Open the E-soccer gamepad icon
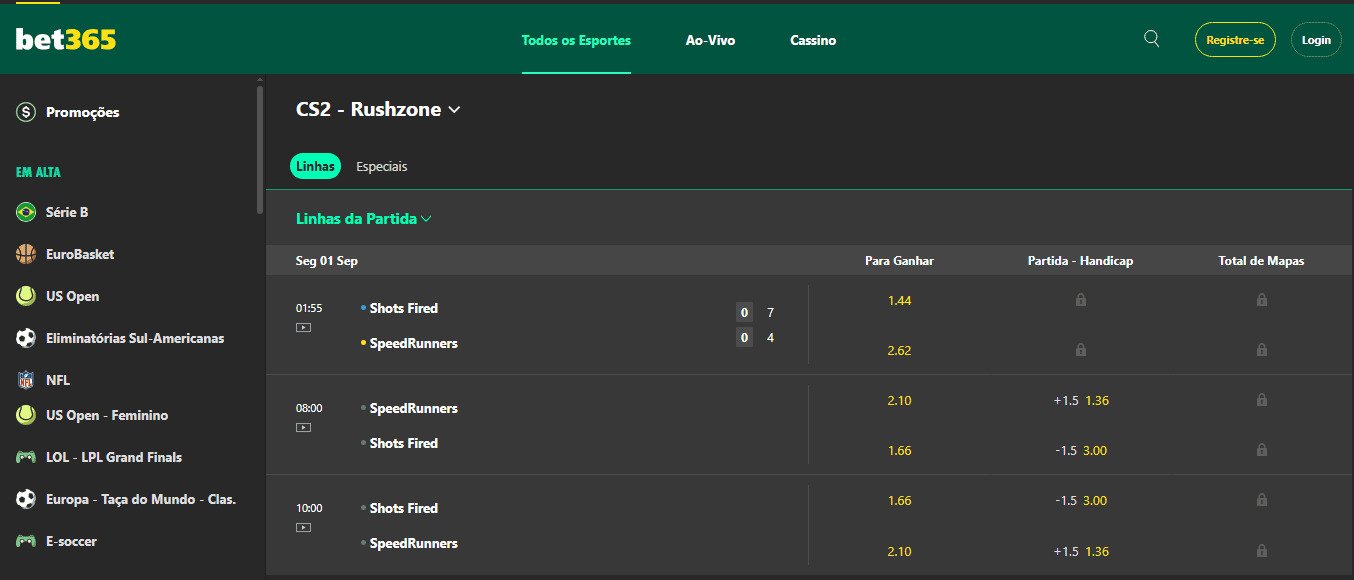 (26, 541)
